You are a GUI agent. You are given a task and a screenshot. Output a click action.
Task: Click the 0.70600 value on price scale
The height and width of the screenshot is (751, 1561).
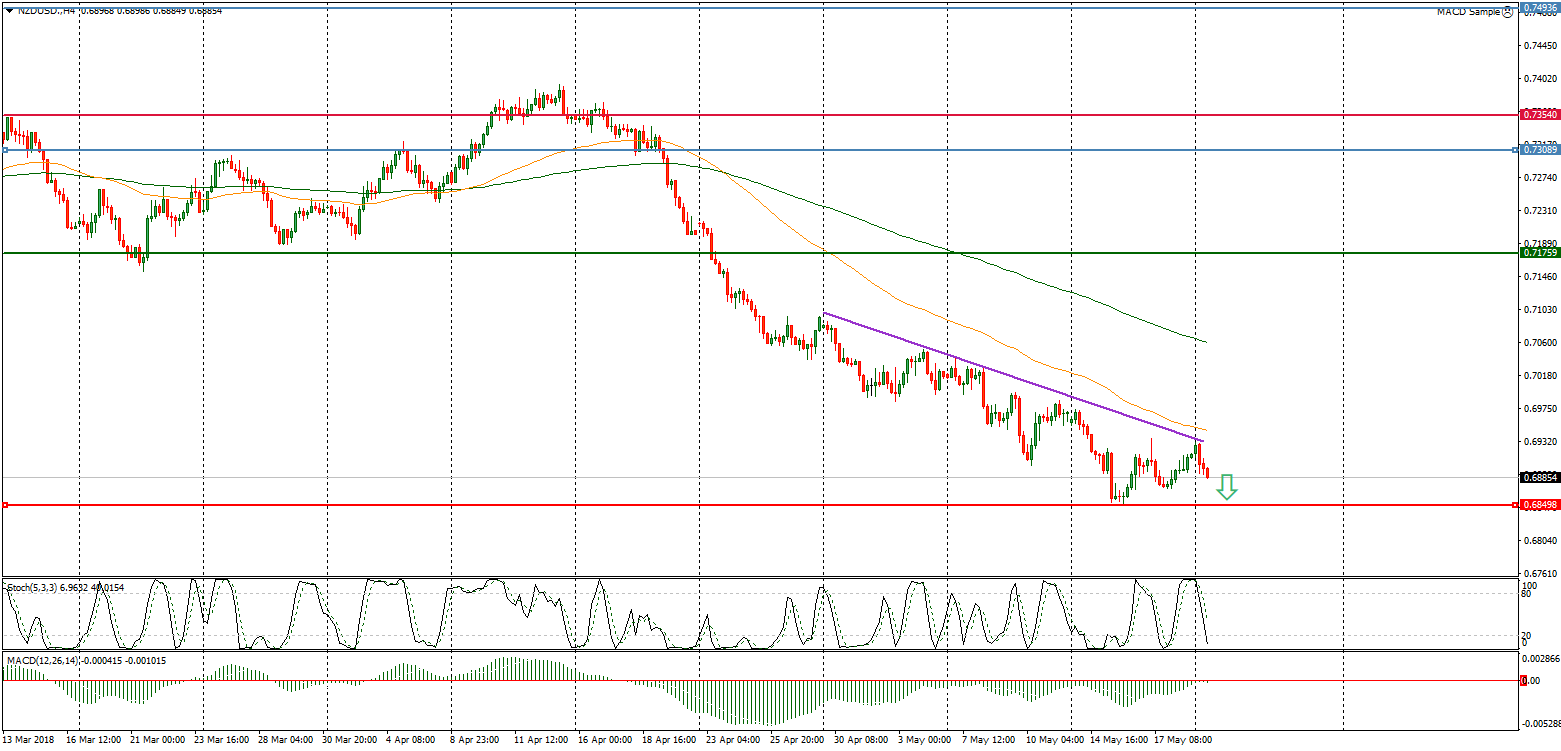coord(1540,343)
